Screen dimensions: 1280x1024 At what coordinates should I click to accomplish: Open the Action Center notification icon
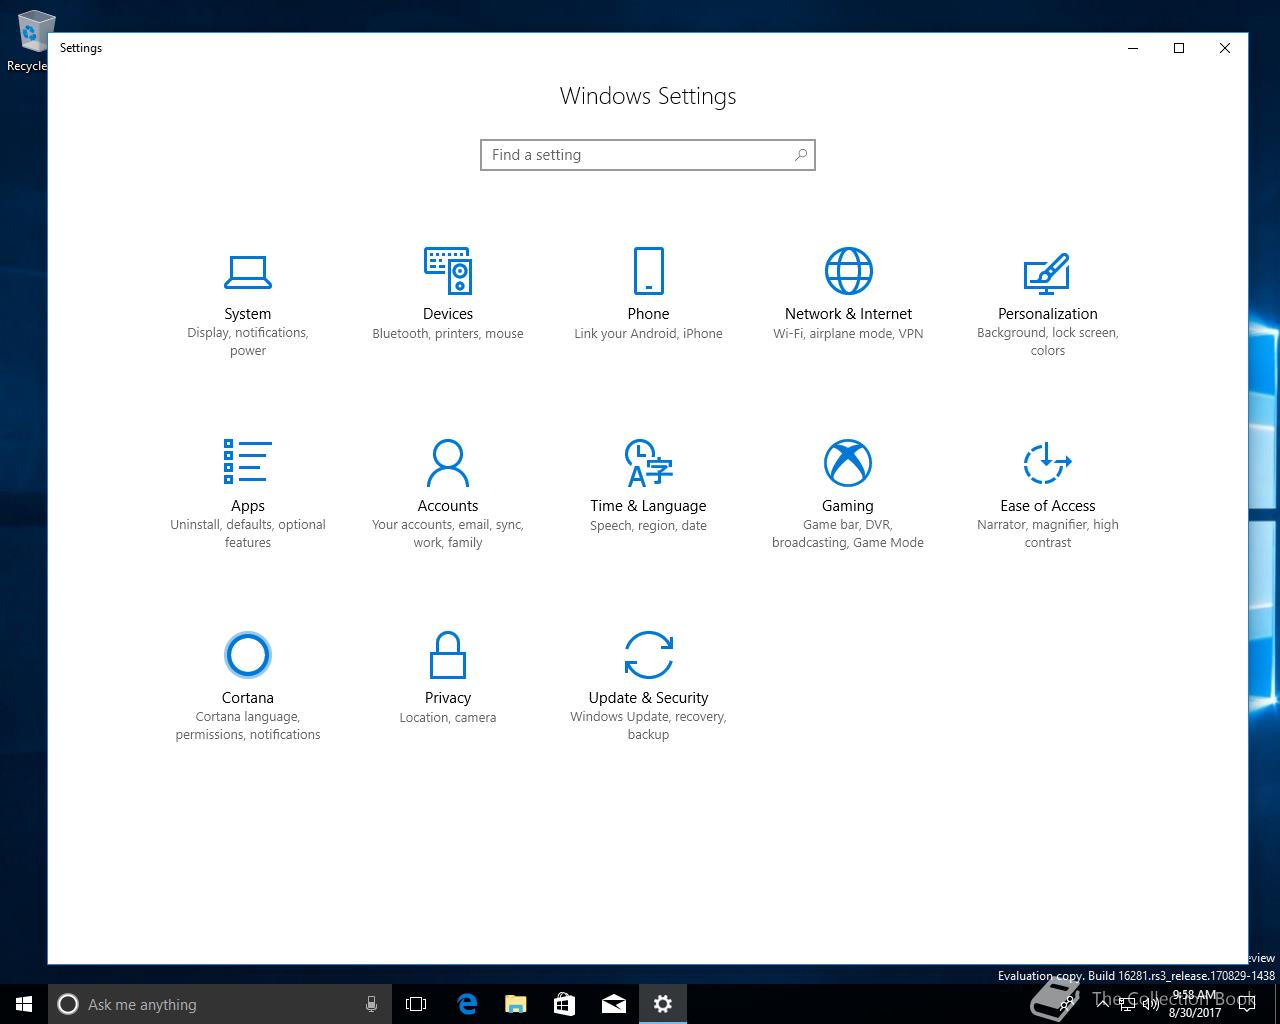coord(1247,1004)
